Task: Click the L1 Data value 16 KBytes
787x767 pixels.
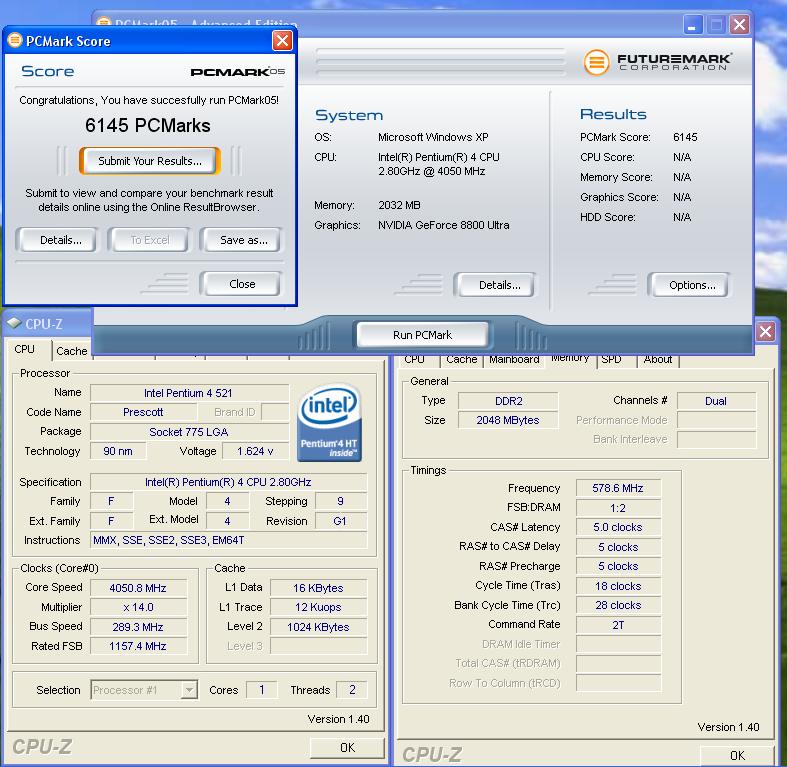Action: point(318,588)
